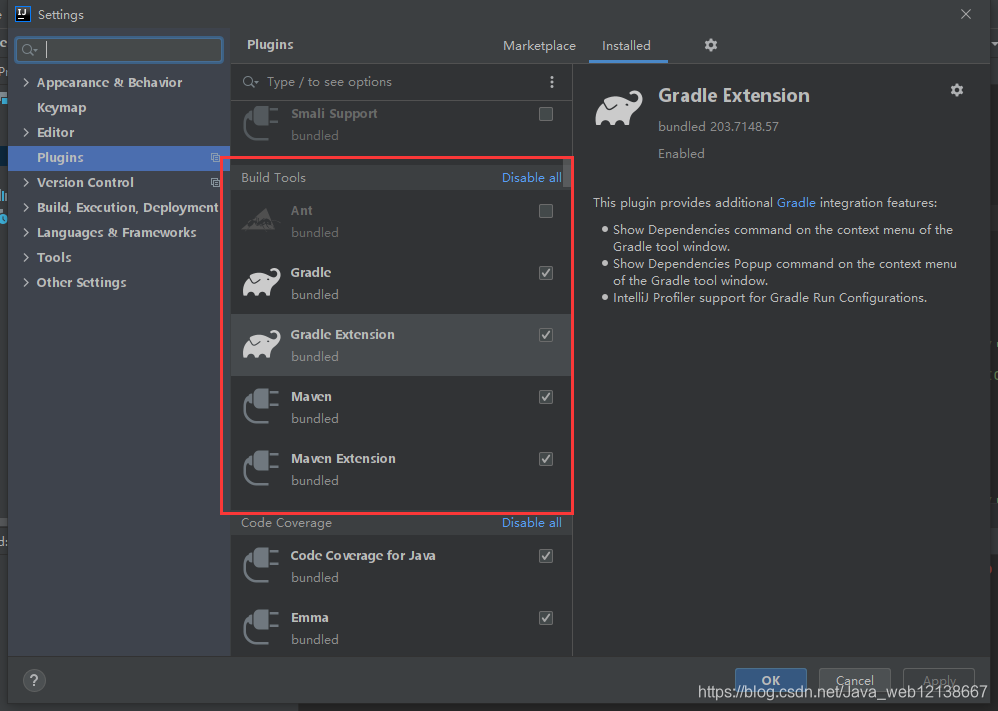Click the Gradle Extension detail gear icon
Screen dimensions: 998x711
tap(957, 90)
